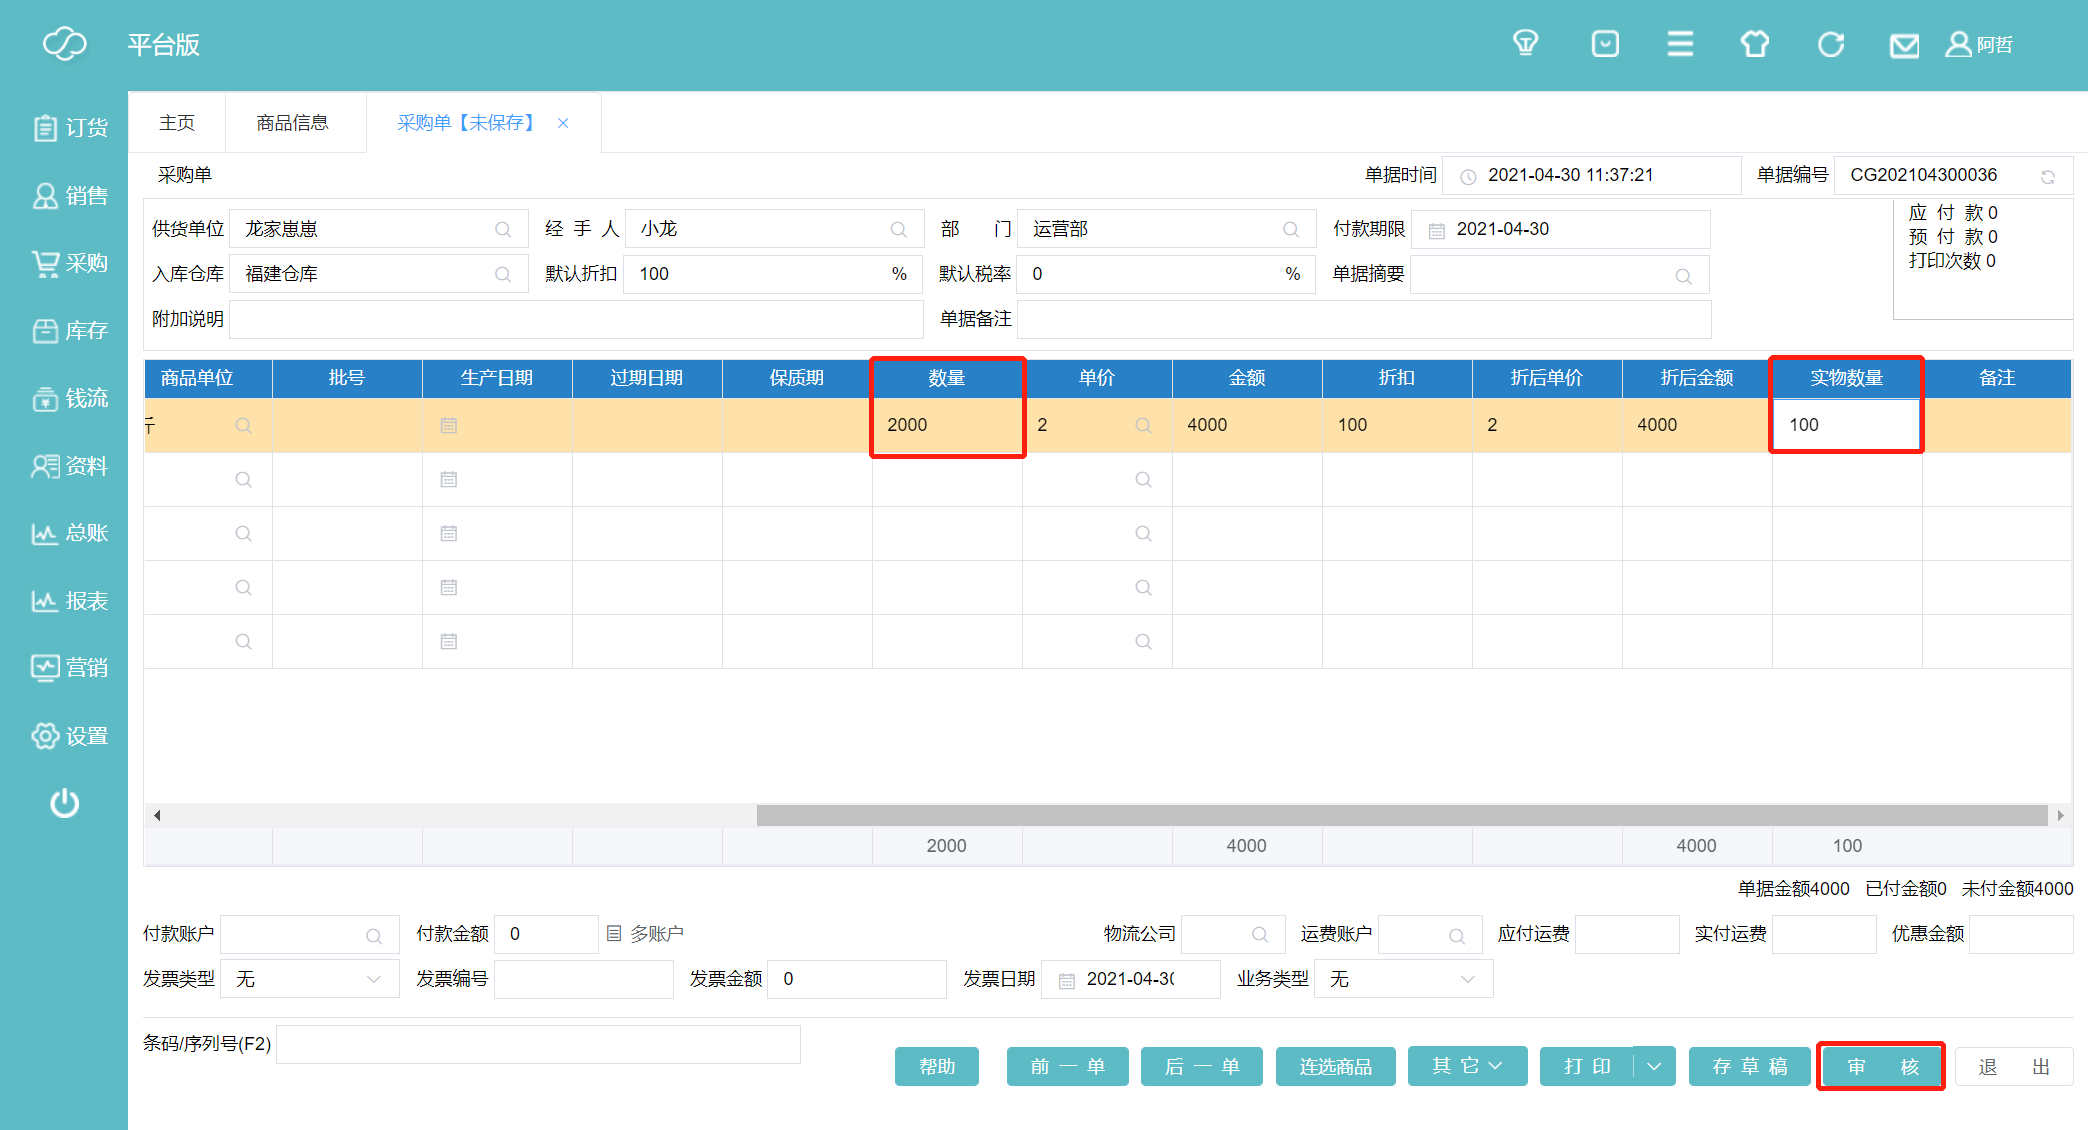Click the power logout icon in sidebar

(65, 803)
